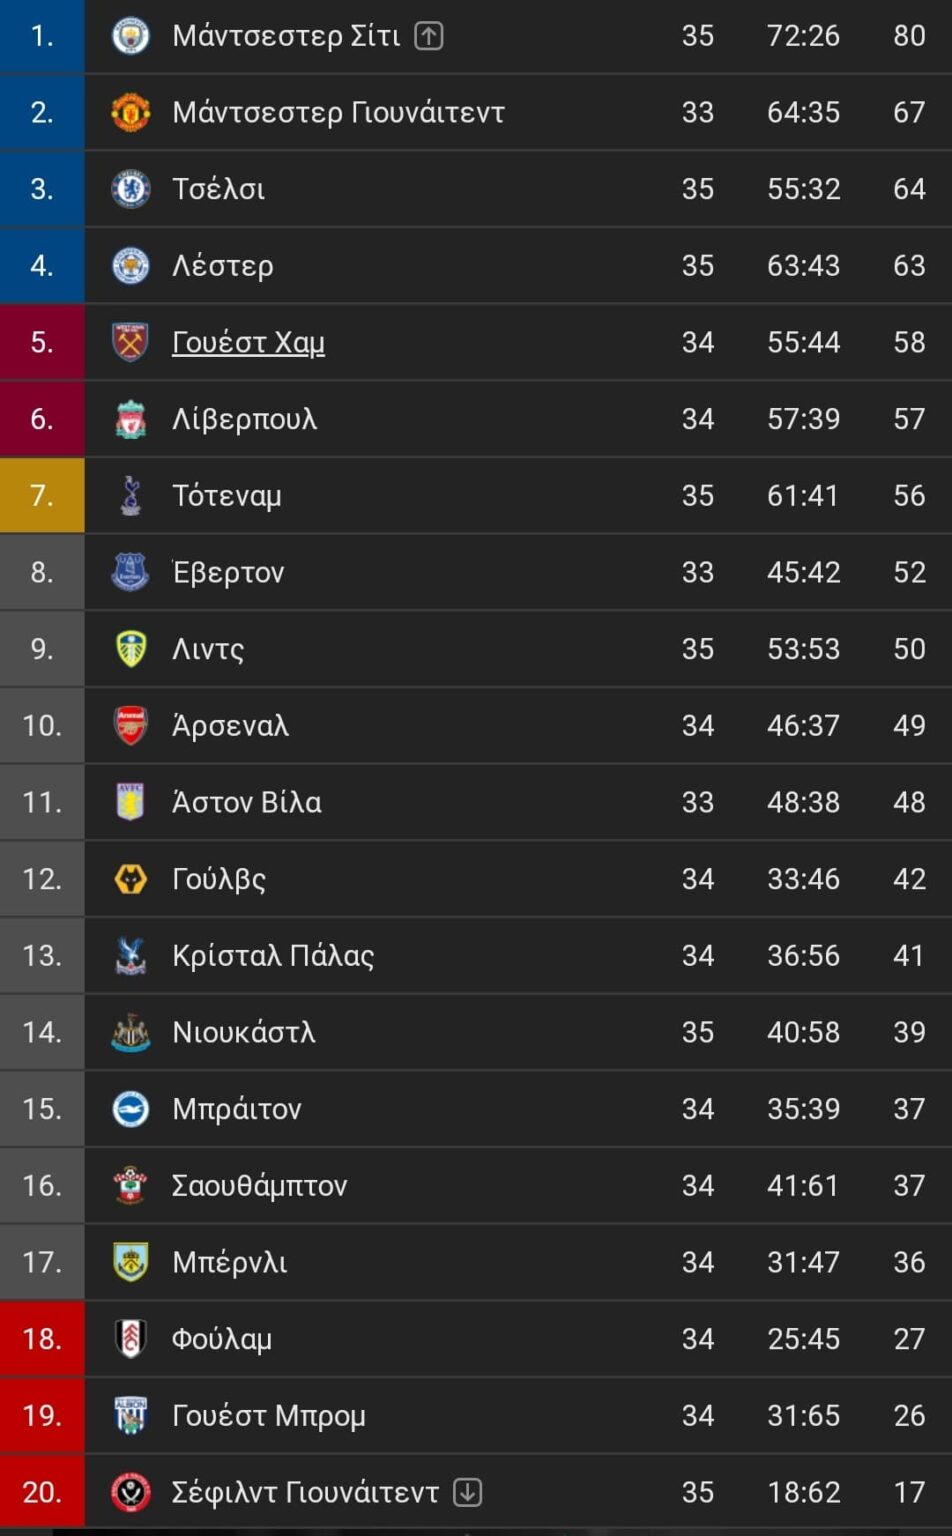Click Άστον Βίλα points value 48
Image resolution: width=952 pixels, height=1536 pixels.
pyautogui.click(x=908, y=802)
